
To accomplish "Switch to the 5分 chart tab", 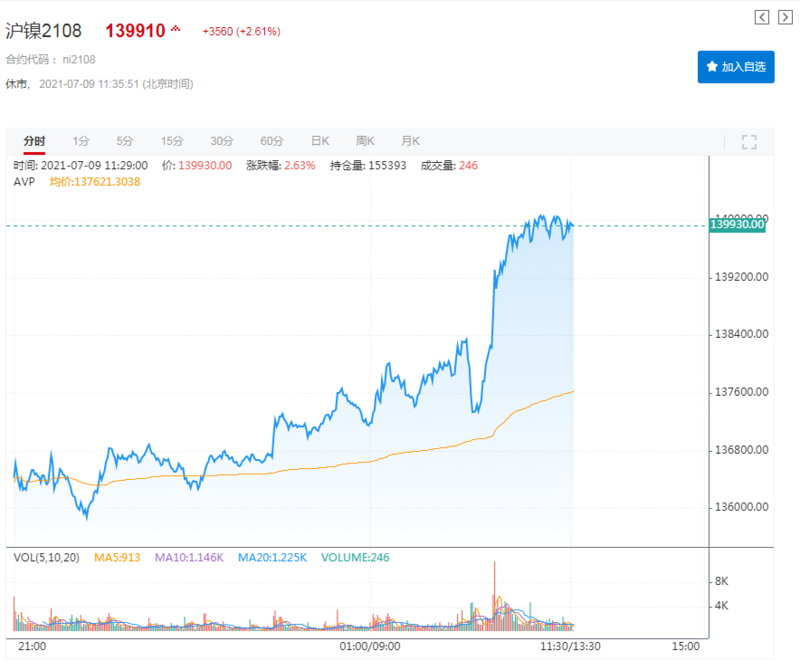I will coord(124,141).
